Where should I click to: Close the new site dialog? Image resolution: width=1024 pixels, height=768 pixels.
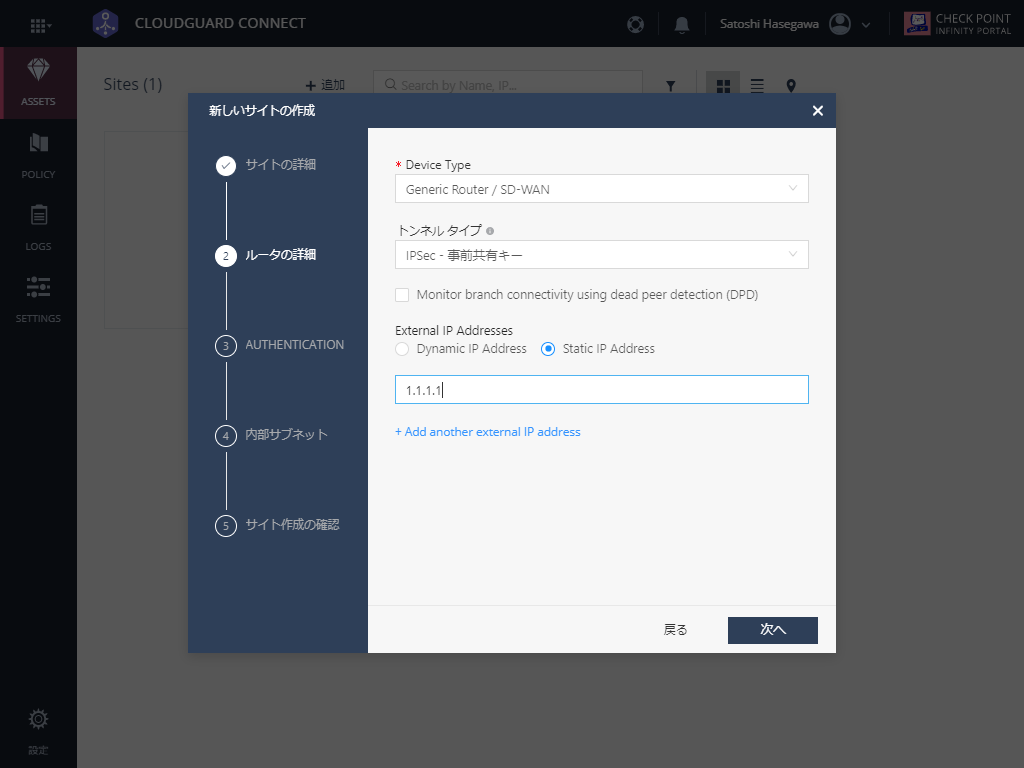(x=817, y=110)
